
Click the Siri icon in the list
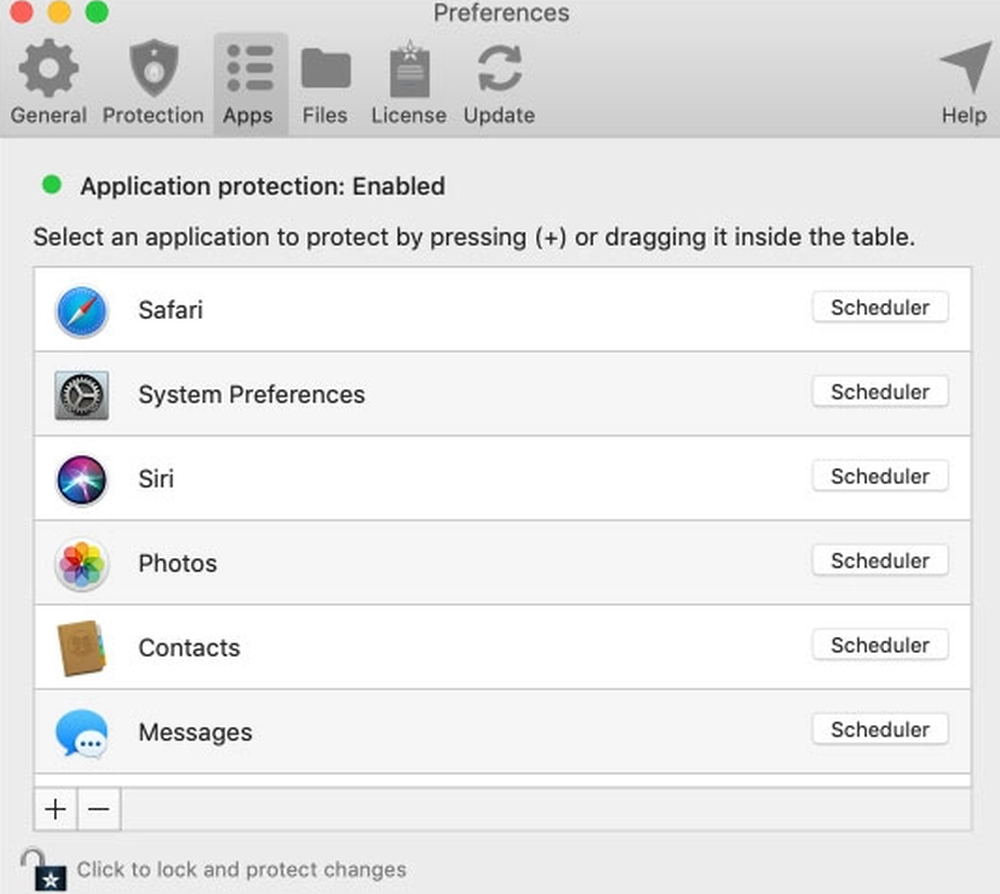pyautogui.click(x=81, y=478)
